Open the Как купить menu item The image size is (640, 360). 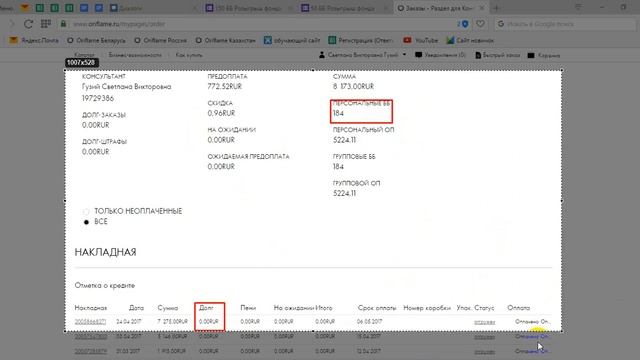coord(189,55)
